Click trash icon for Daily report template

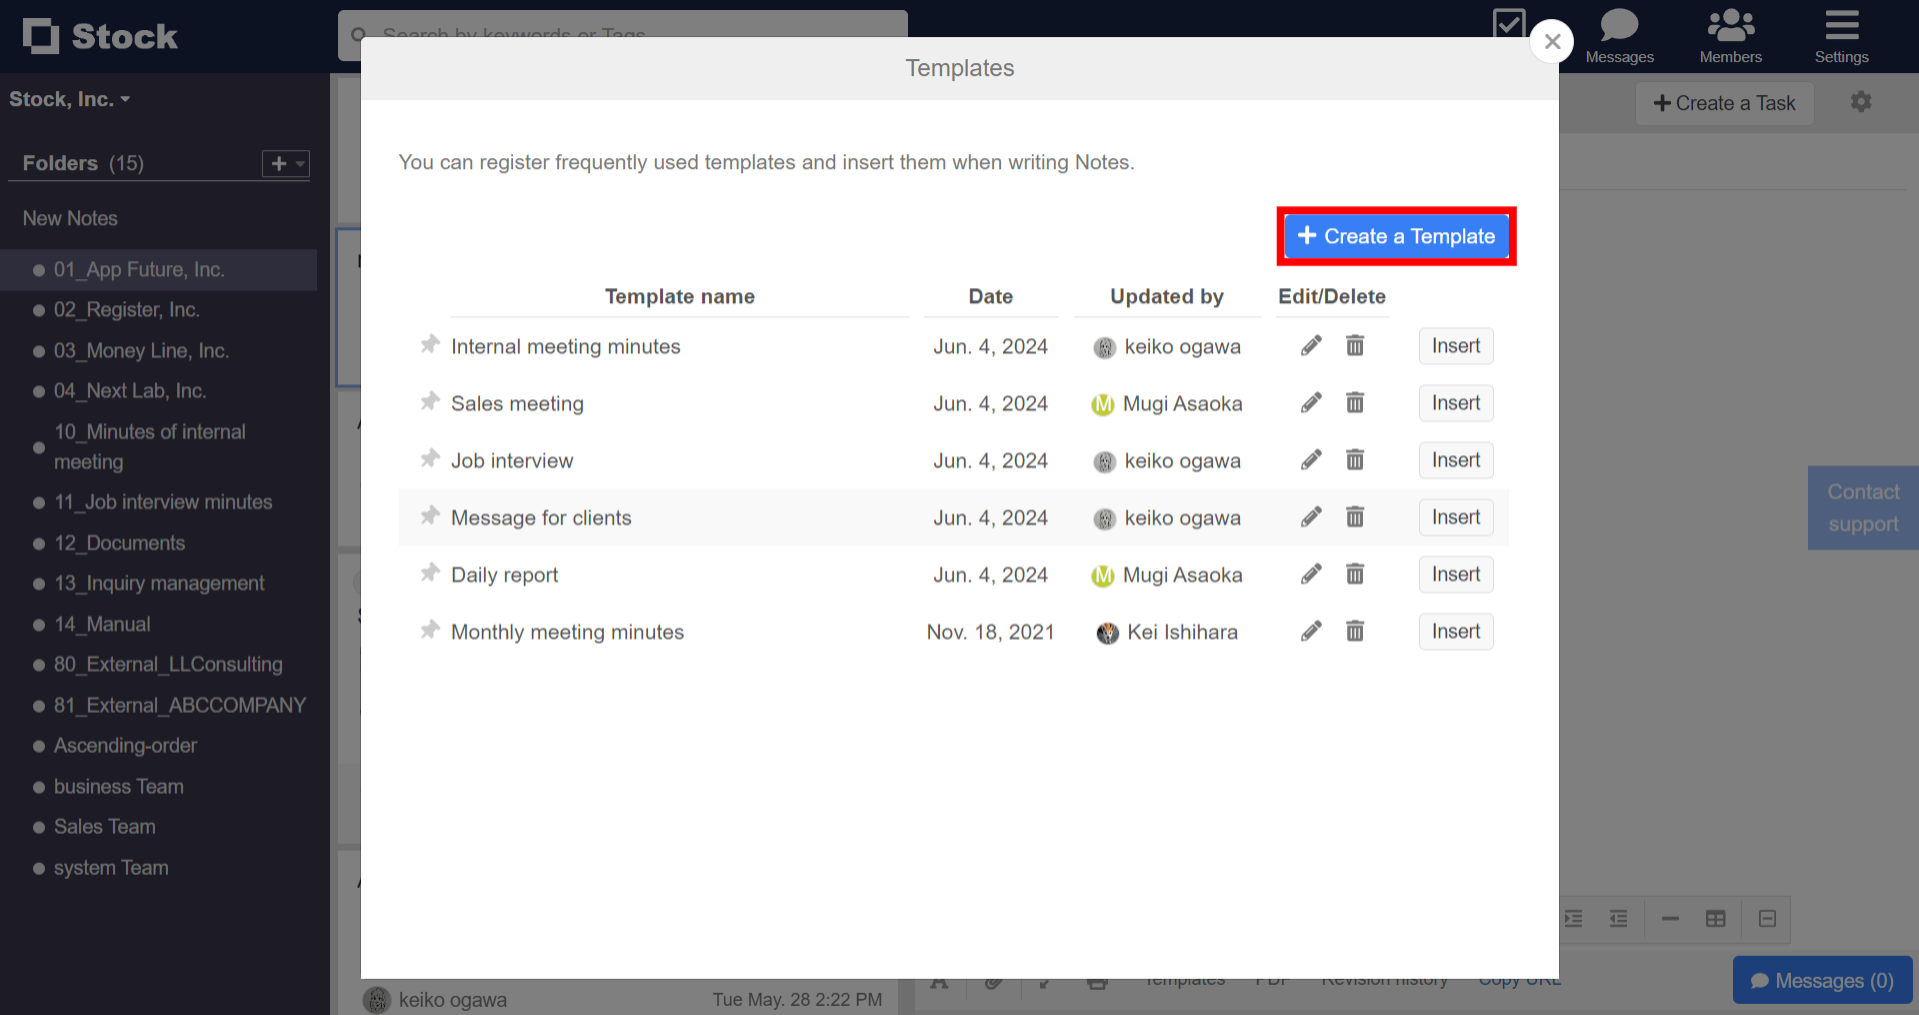pyautogui.click(x=1355, y=574)
